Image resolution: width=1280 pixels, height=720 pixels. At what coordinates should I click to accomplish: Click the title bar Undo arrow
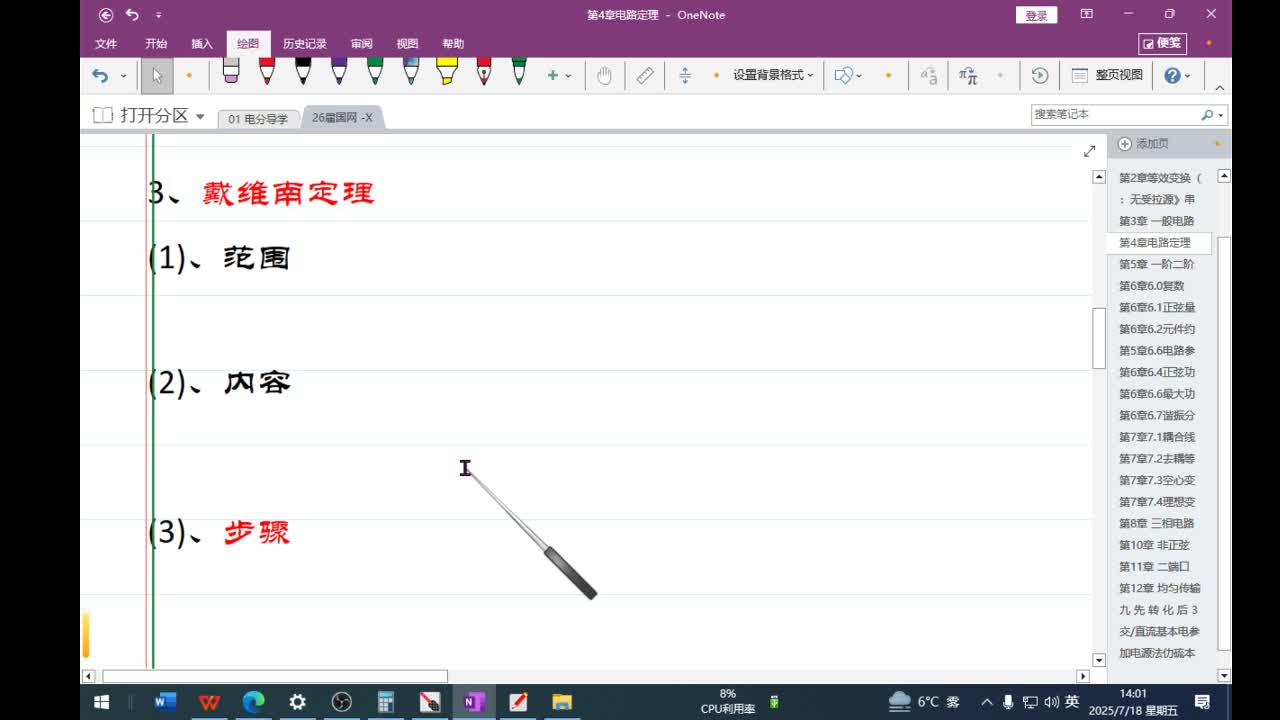(x=132, y=15)
